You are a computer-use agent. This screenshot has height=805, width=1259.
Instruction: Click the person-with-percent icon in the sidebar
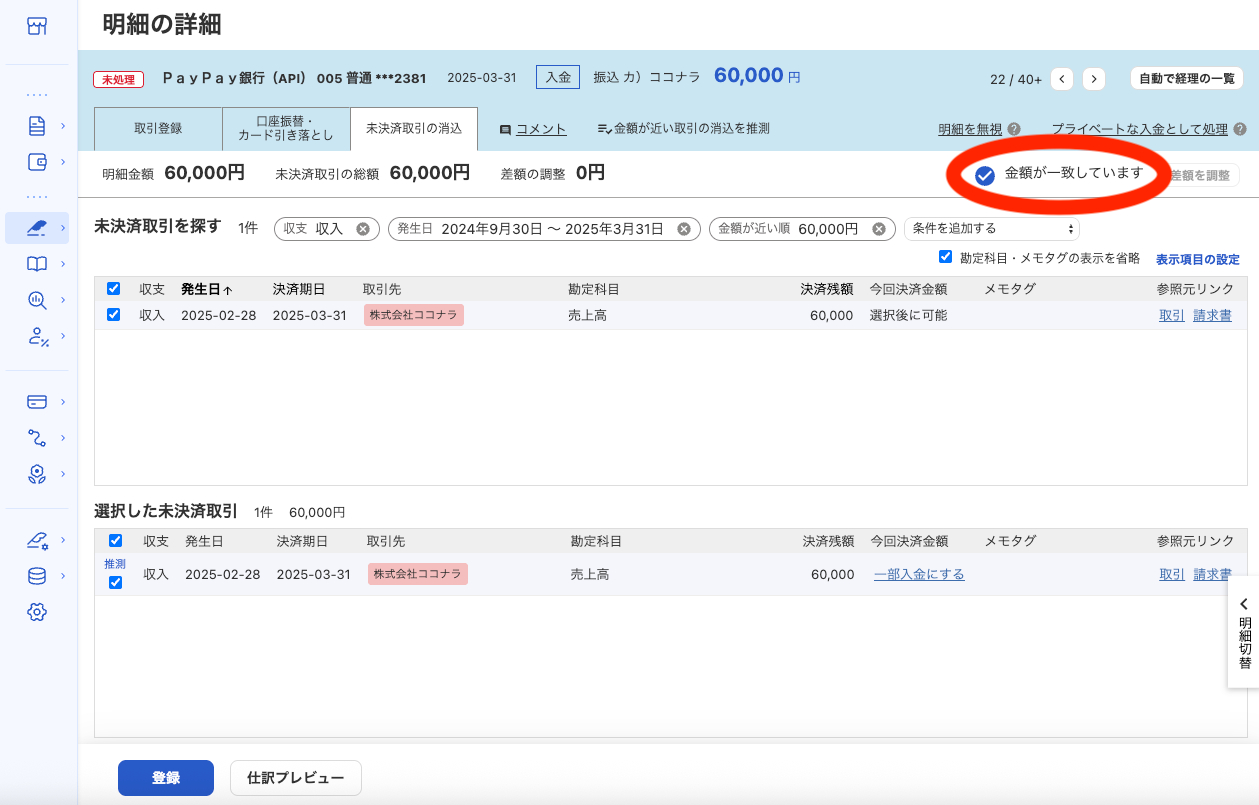[x=37, y=337]
